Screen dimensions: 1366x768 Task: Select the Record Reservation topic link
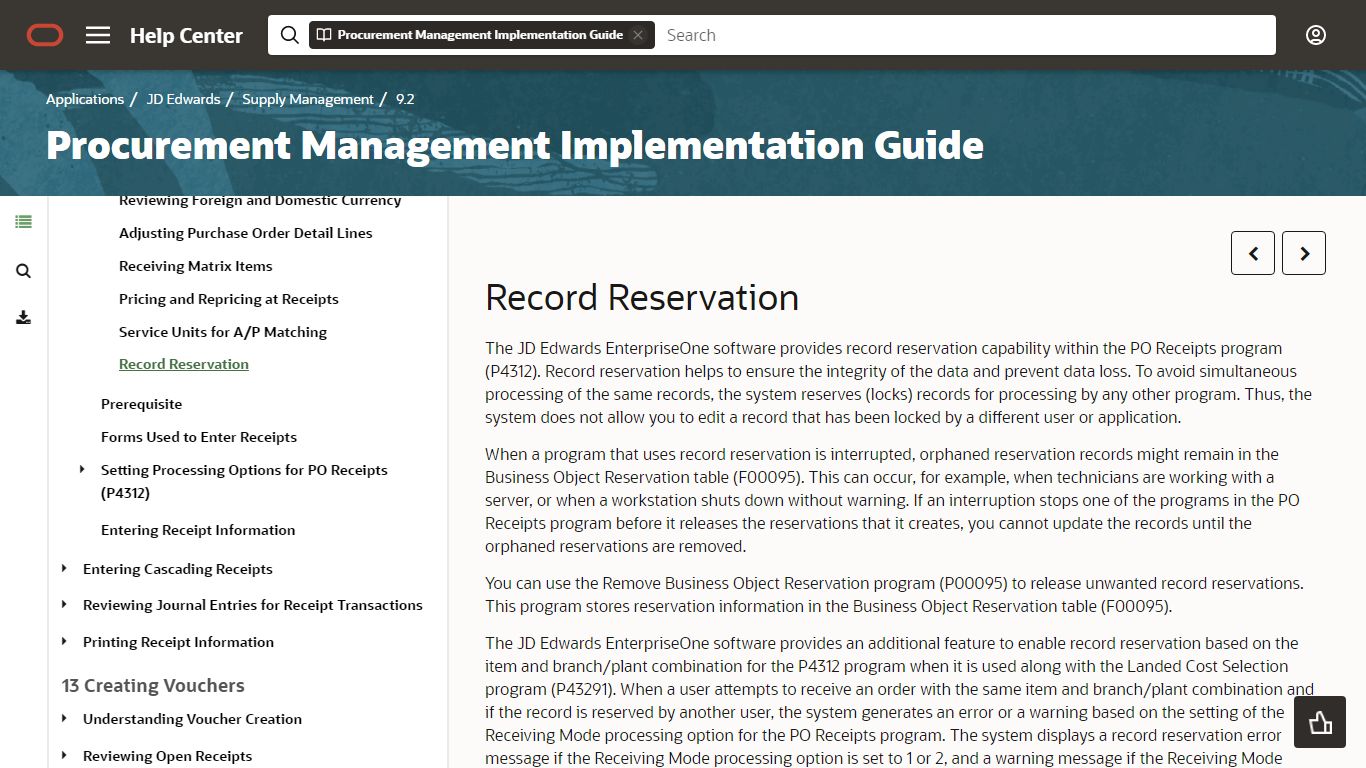pos(184,364)
